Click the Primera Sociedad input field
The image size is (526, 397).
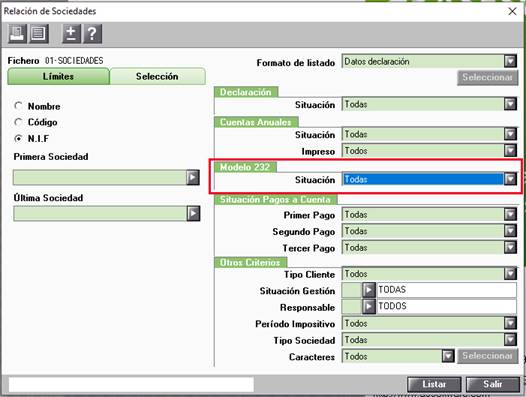click(100, 177)
